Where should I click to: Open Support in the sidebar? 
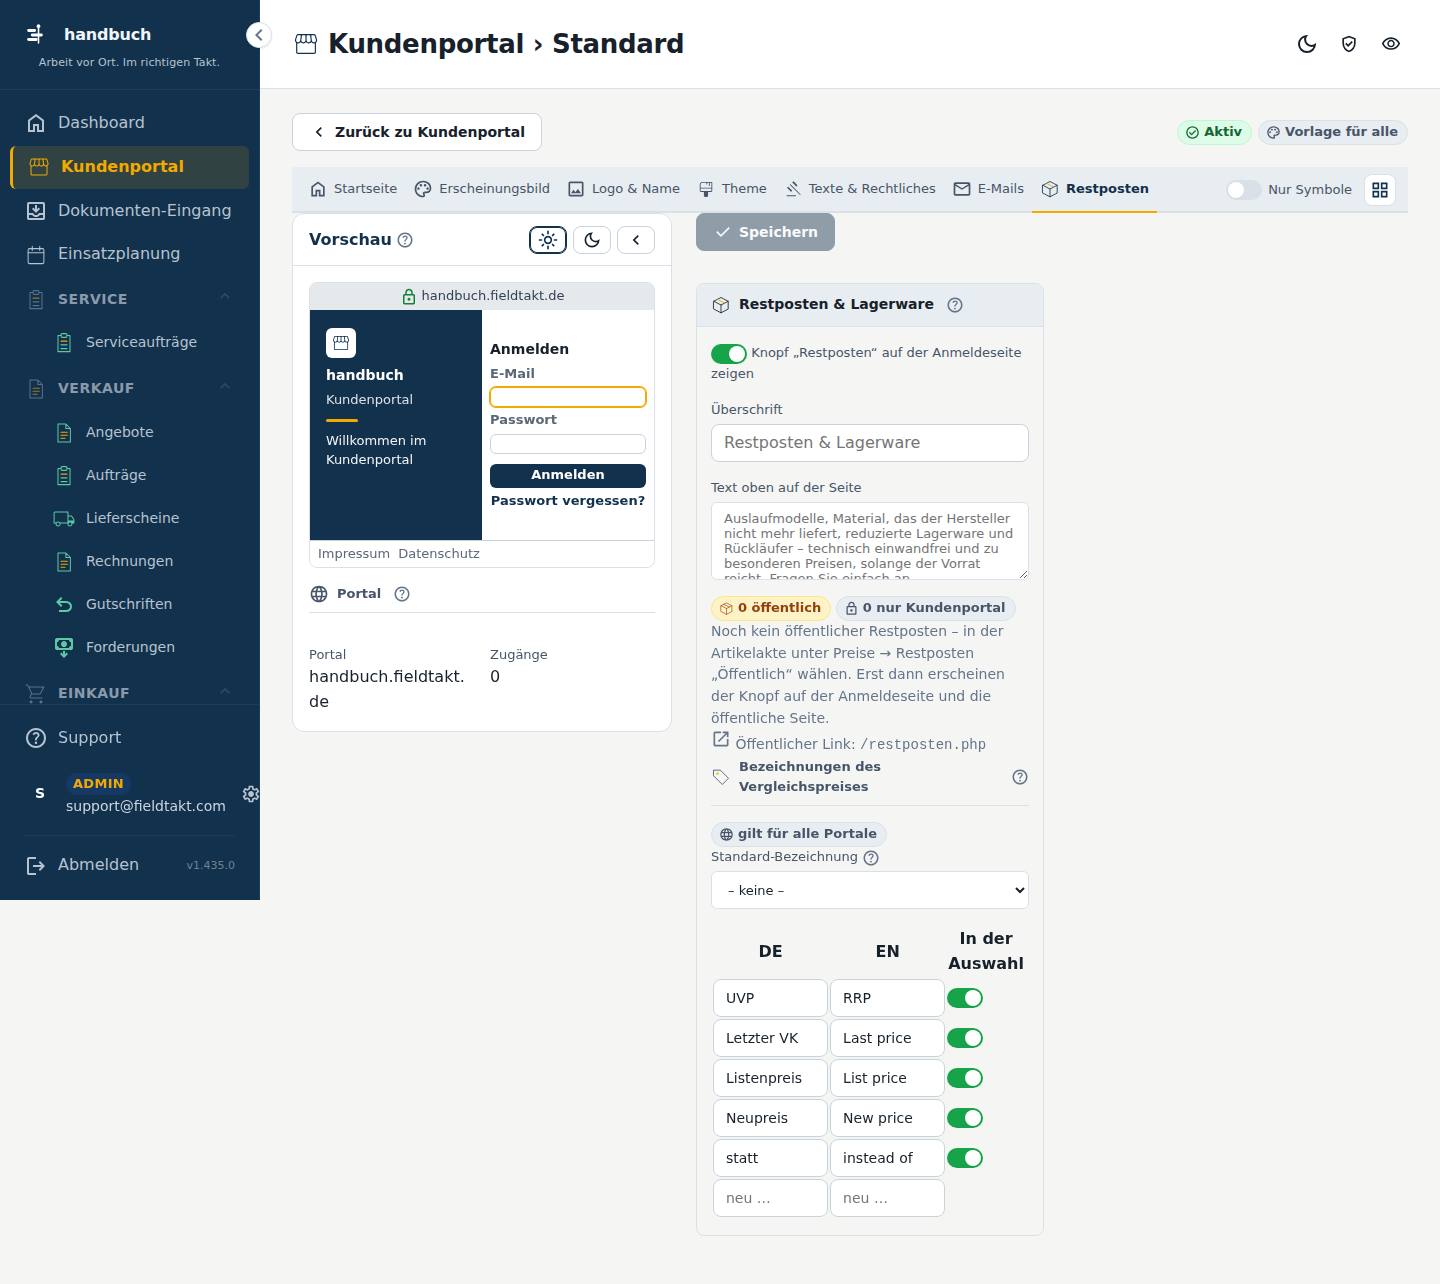(130, 738)
